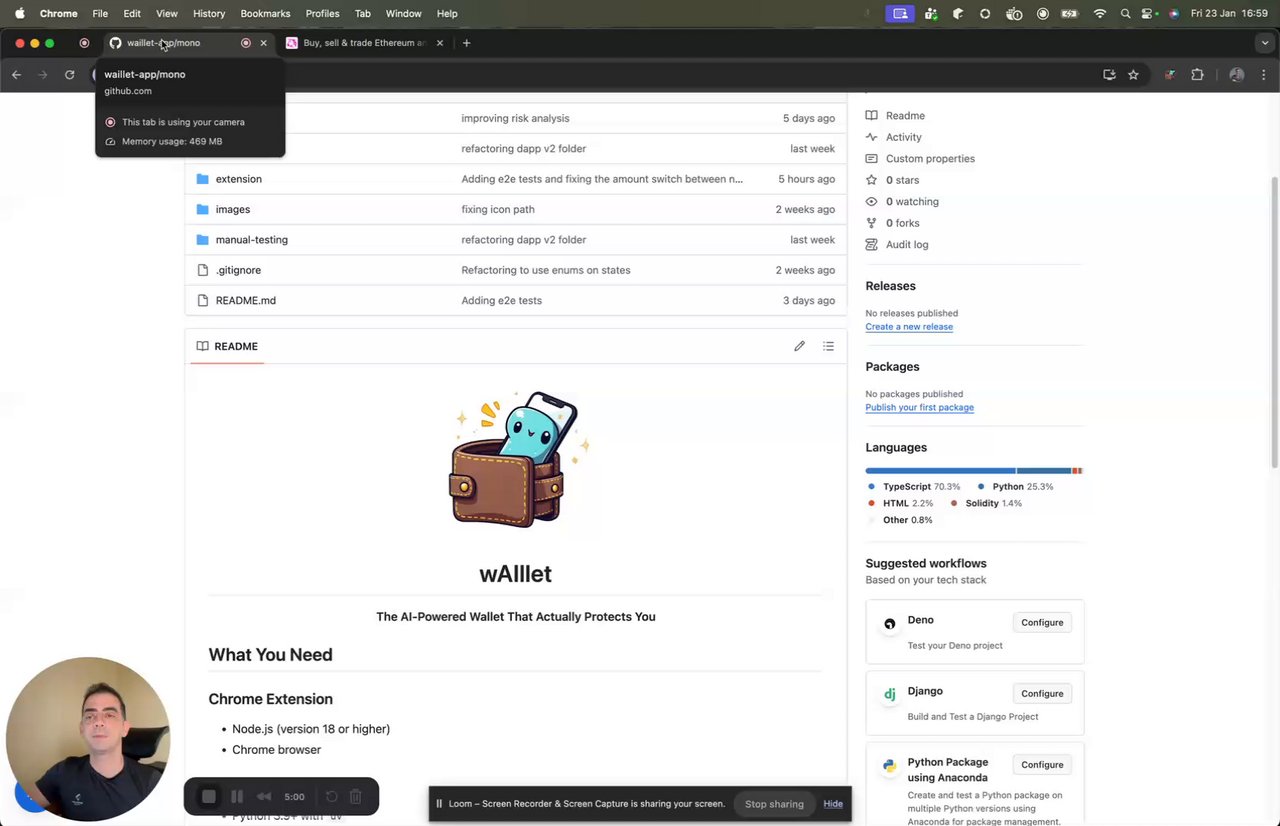Click the purple screen-sharing menu bar icon

900,13
